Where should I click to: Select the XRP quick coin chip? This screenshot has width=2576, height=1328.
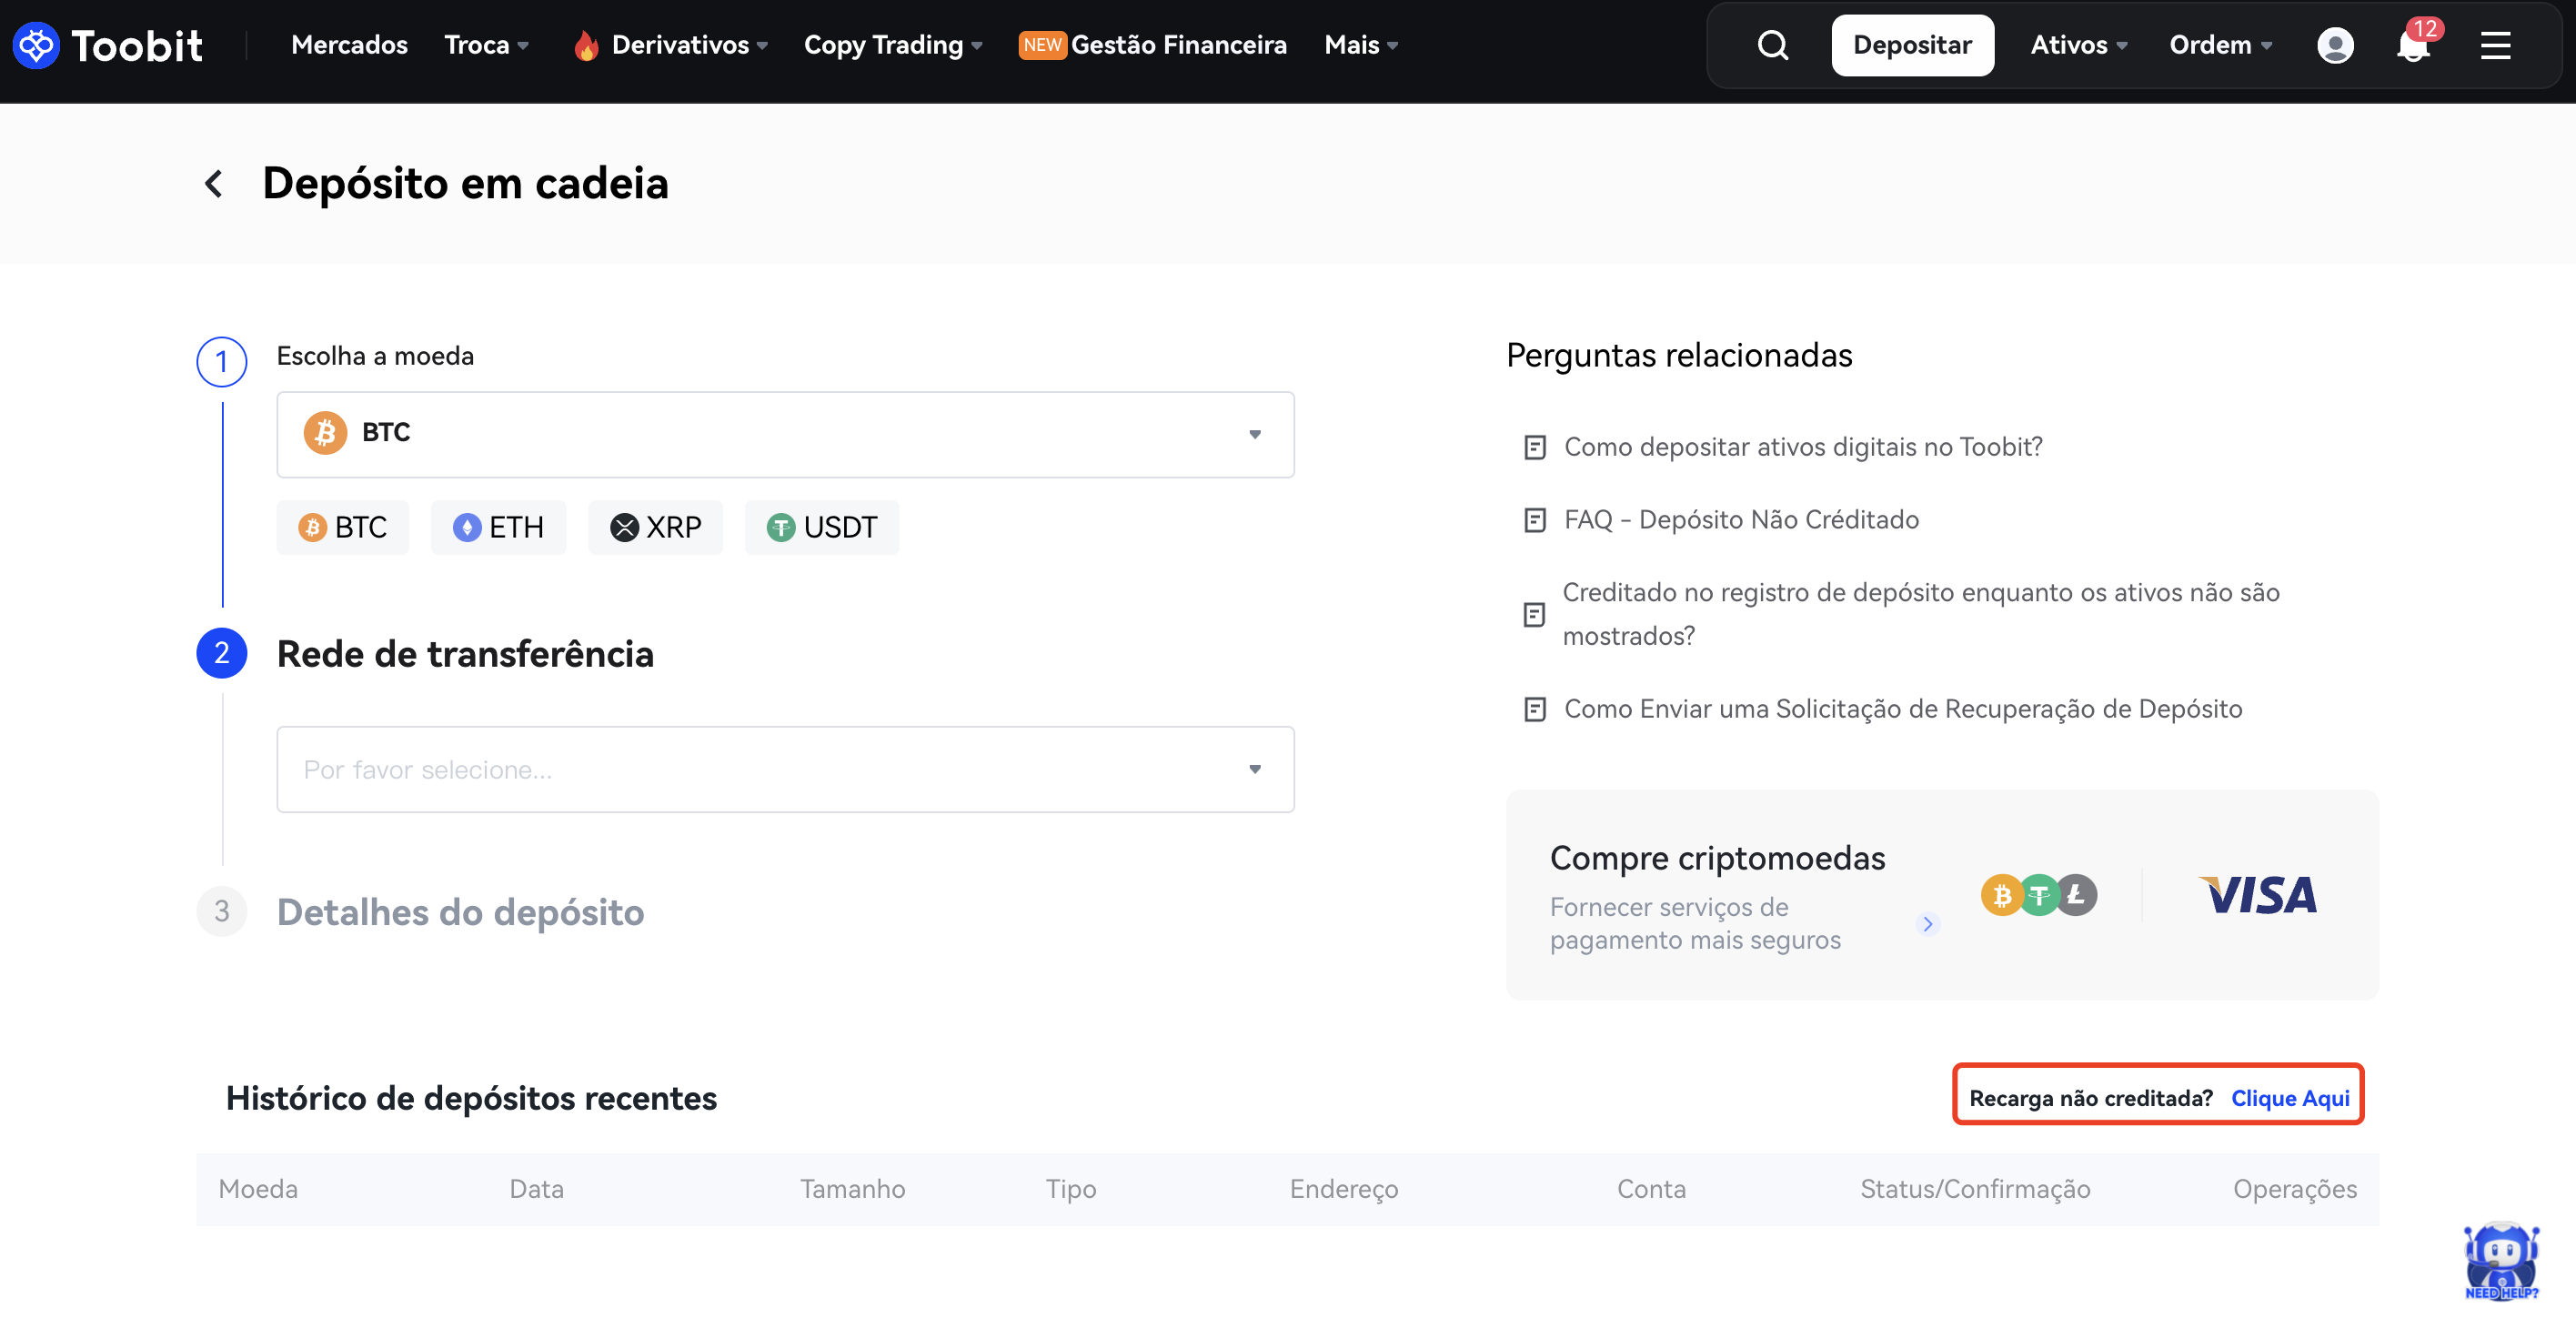coord(655,527)
